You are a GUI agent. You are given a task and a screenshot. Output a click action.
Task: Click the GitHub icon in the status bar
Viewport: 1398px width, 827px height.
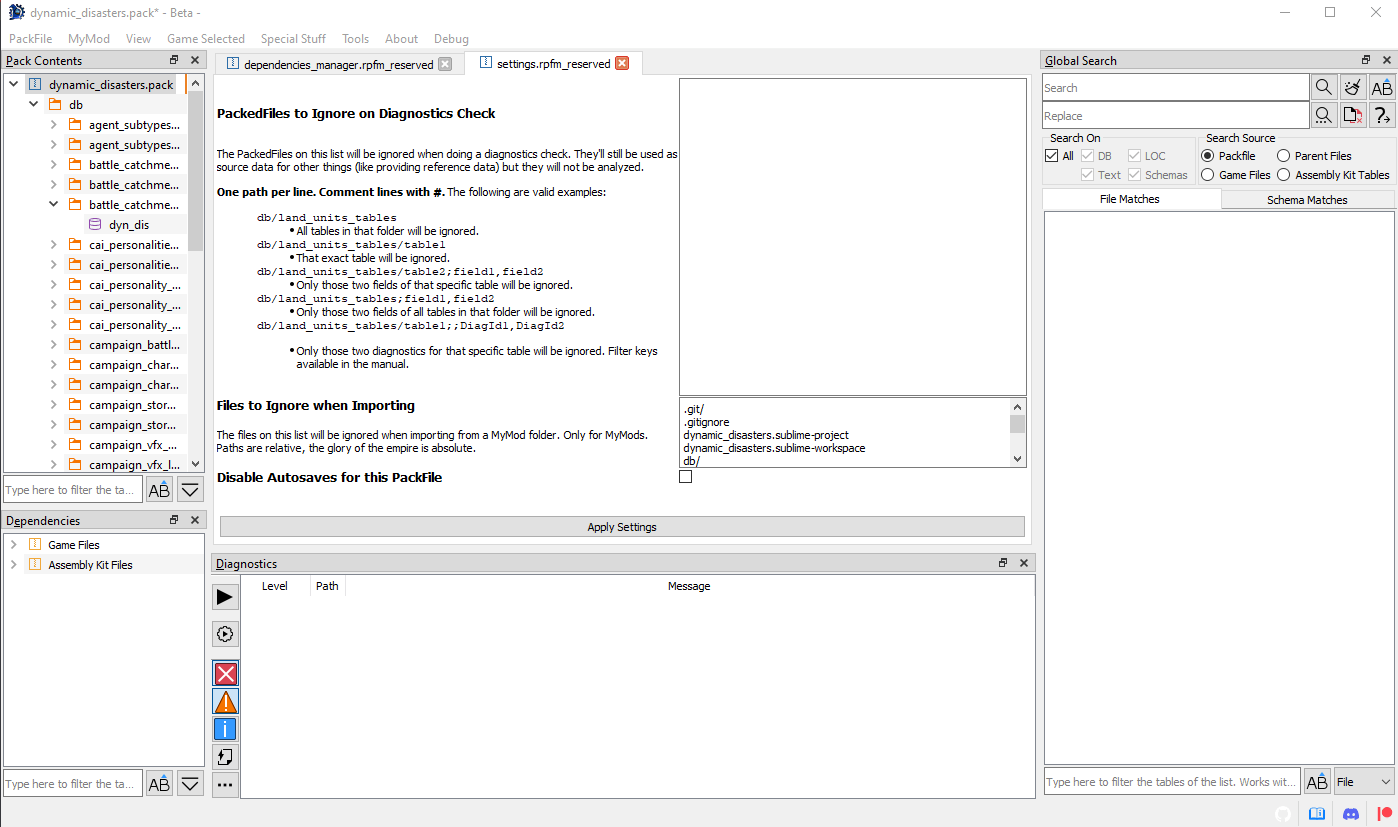pyautogui.click(x=1283, y=814)
